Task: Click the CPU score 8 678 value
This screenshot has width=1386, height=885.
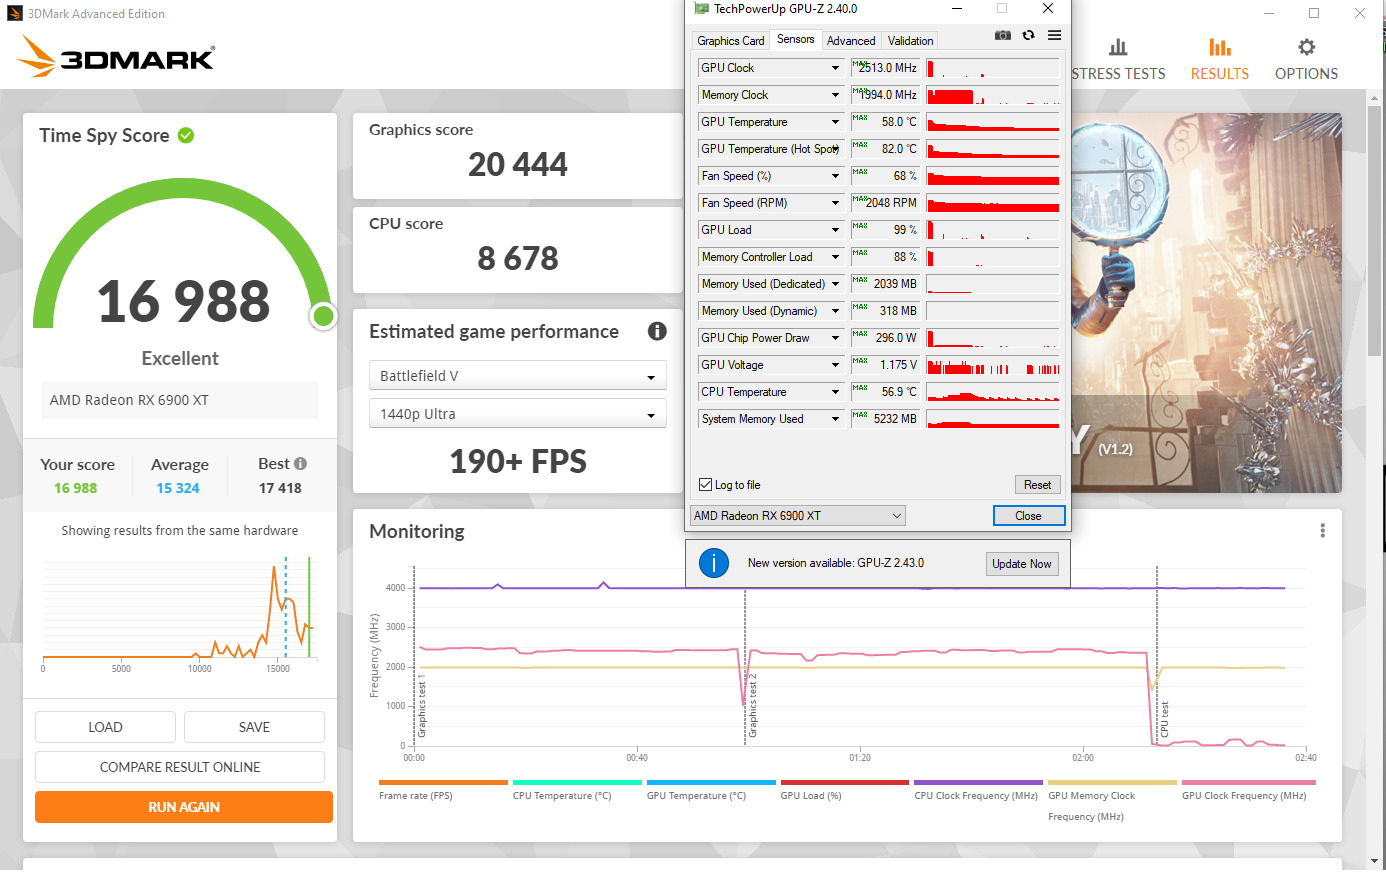Action: tap(517, 258)
